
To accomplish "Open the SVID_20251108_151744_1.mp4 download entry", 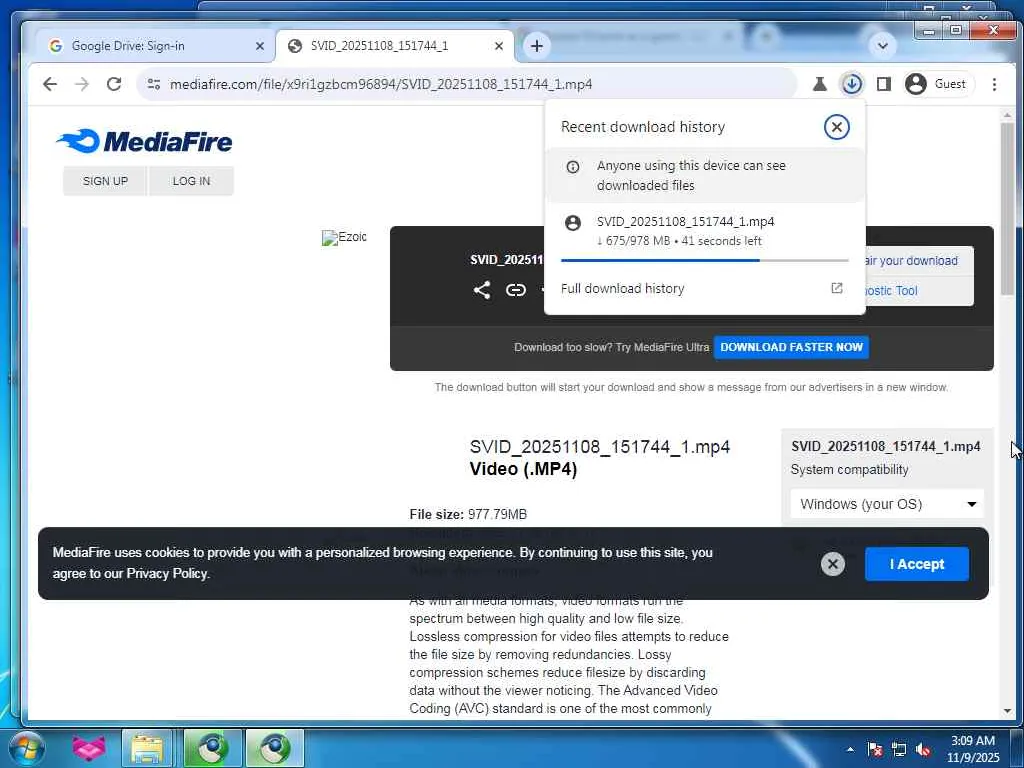I will click(705, 231).
